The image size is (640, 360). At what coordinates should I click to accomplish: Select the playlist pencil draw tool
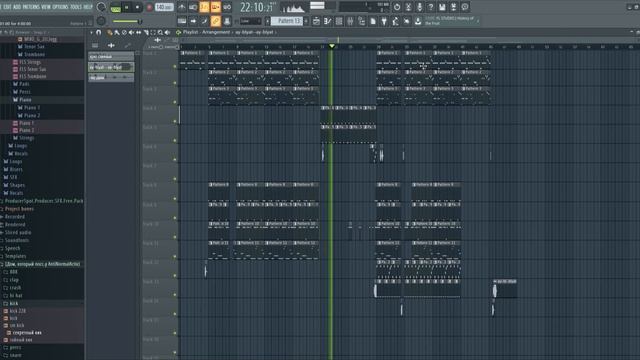pos(109,32)
